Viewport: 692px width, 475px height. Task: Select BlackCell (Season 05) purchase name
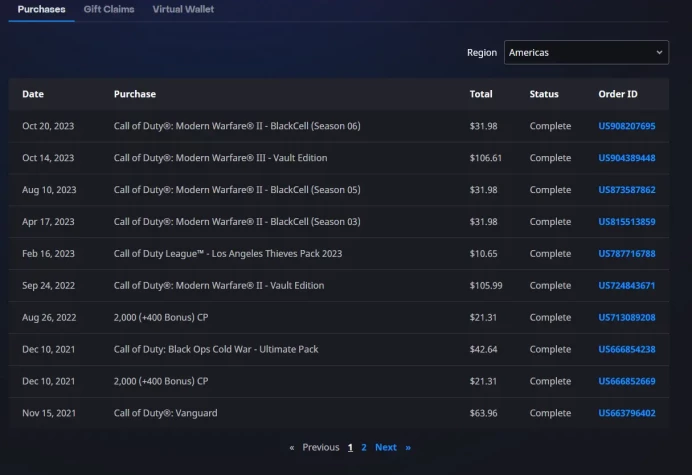[x=237, y=190]
